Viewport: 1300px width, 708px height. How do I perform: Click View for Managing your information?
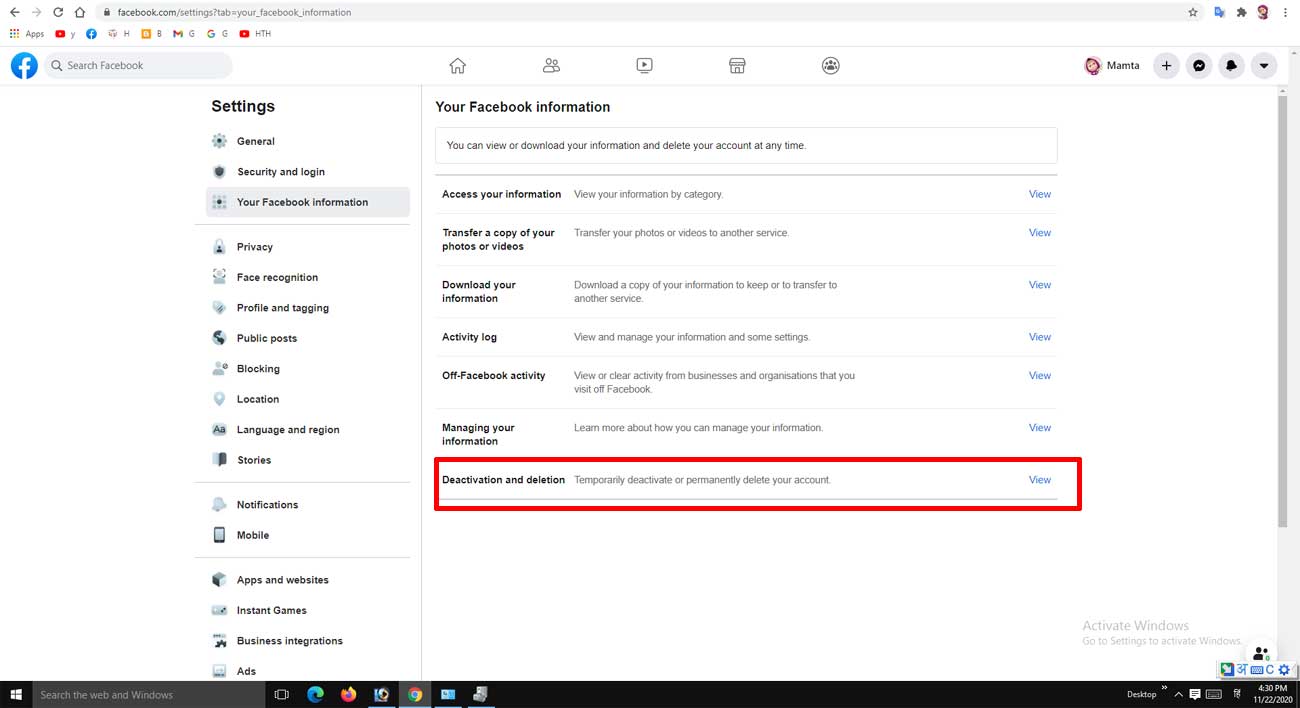tap(1040, 428)
